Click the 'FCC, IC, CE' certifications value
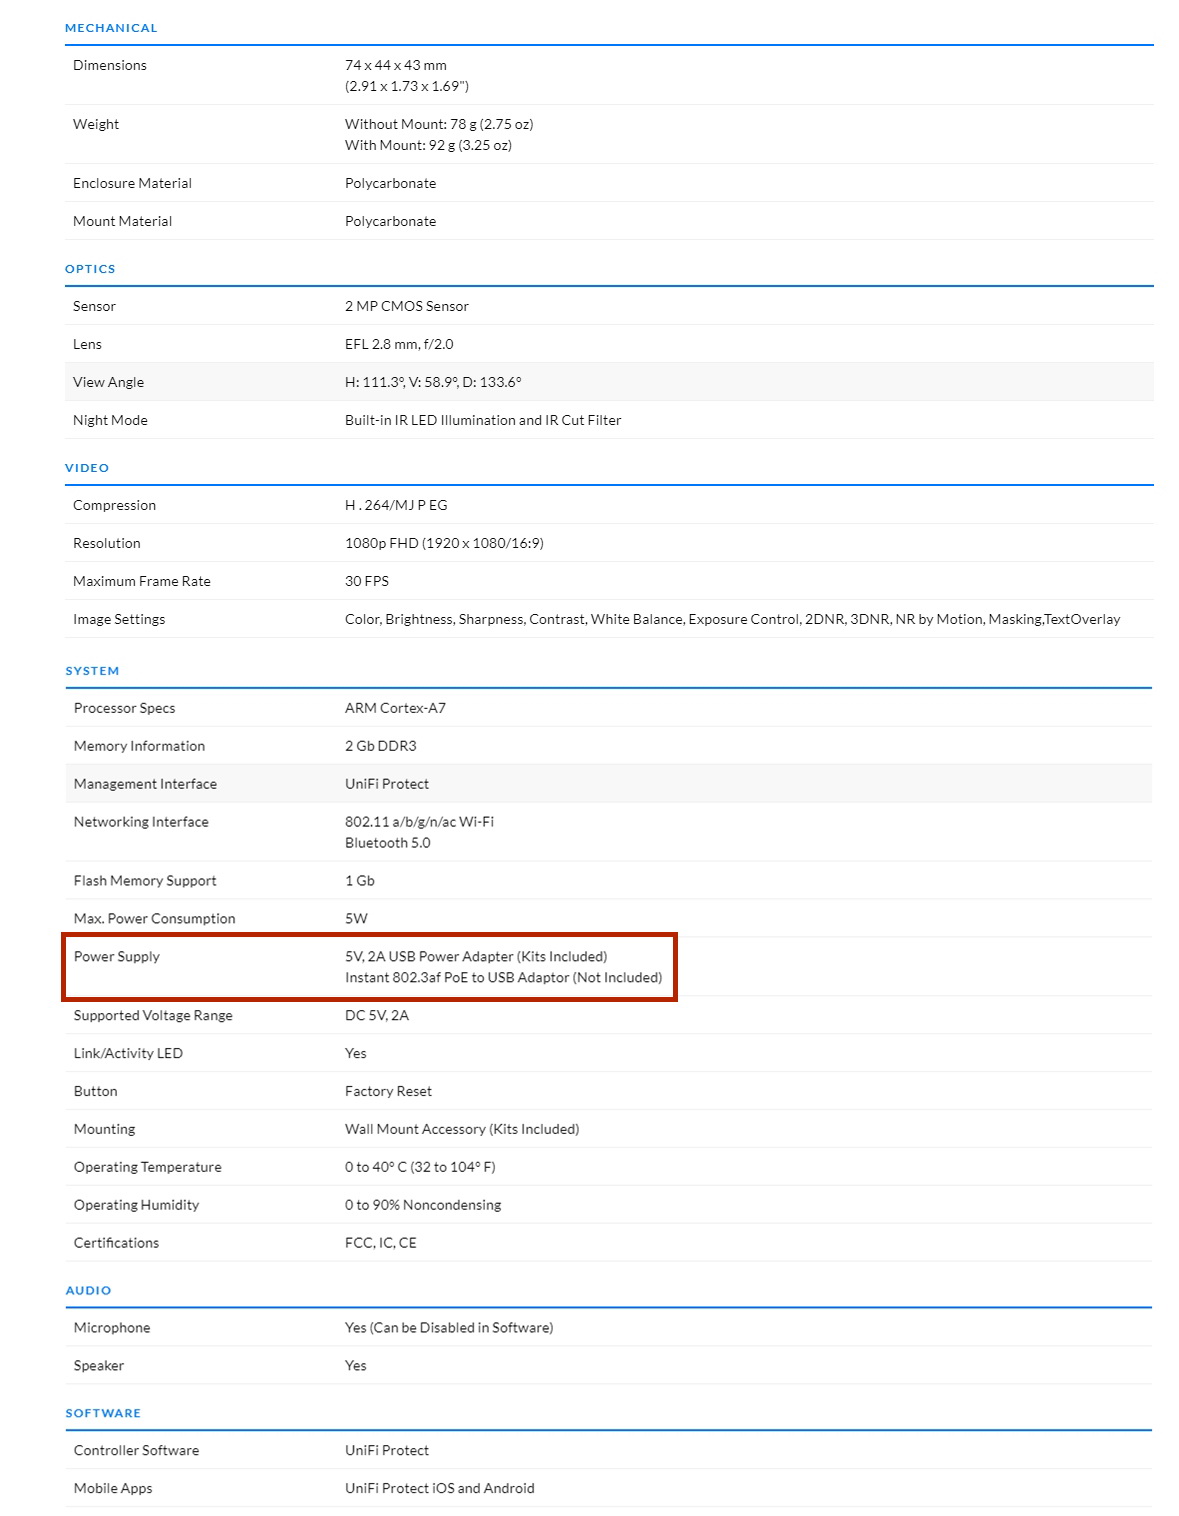The image size is (1179, 1516). point(381,1244)
